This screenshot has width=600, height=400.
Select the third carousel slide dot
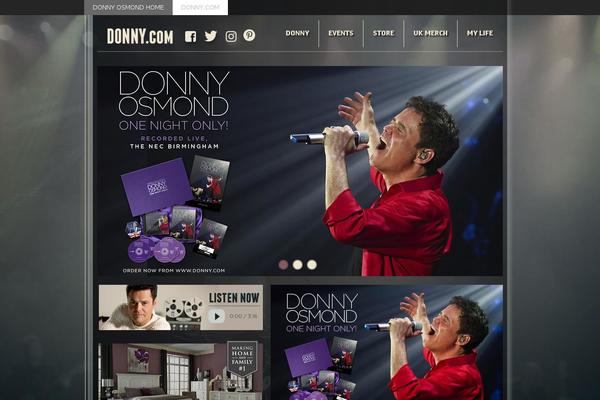coord(312,265)
